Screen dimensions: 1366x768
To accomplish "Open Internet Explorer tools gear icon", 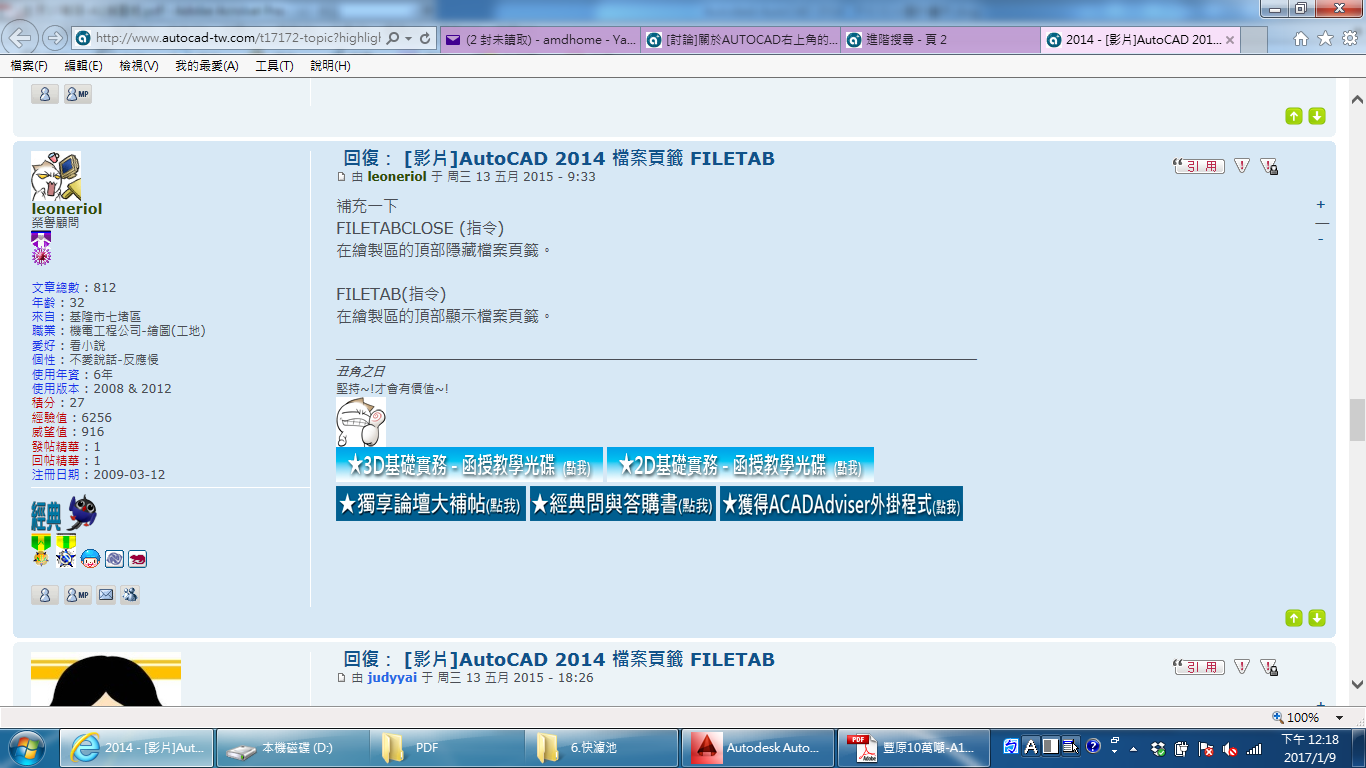I will point(1349,38).
